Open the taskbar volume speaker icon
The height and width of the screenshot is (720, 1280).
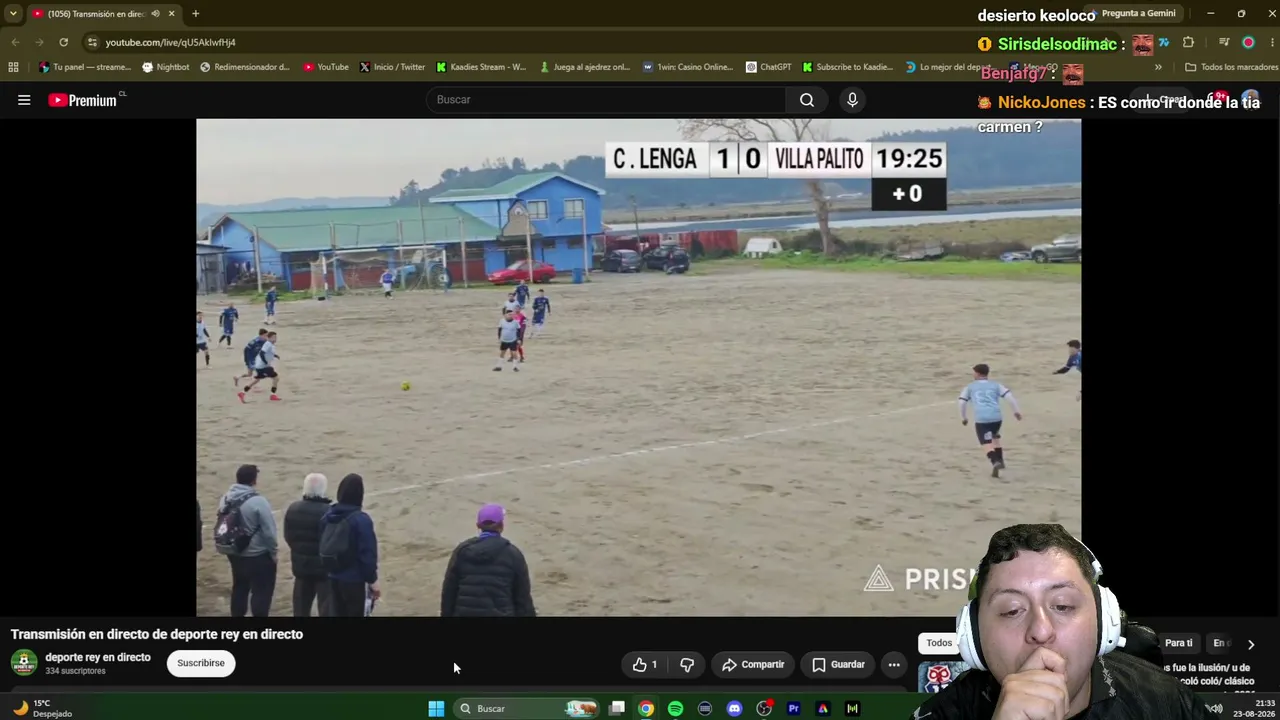pyautogui.click(x=1214, y=708)
